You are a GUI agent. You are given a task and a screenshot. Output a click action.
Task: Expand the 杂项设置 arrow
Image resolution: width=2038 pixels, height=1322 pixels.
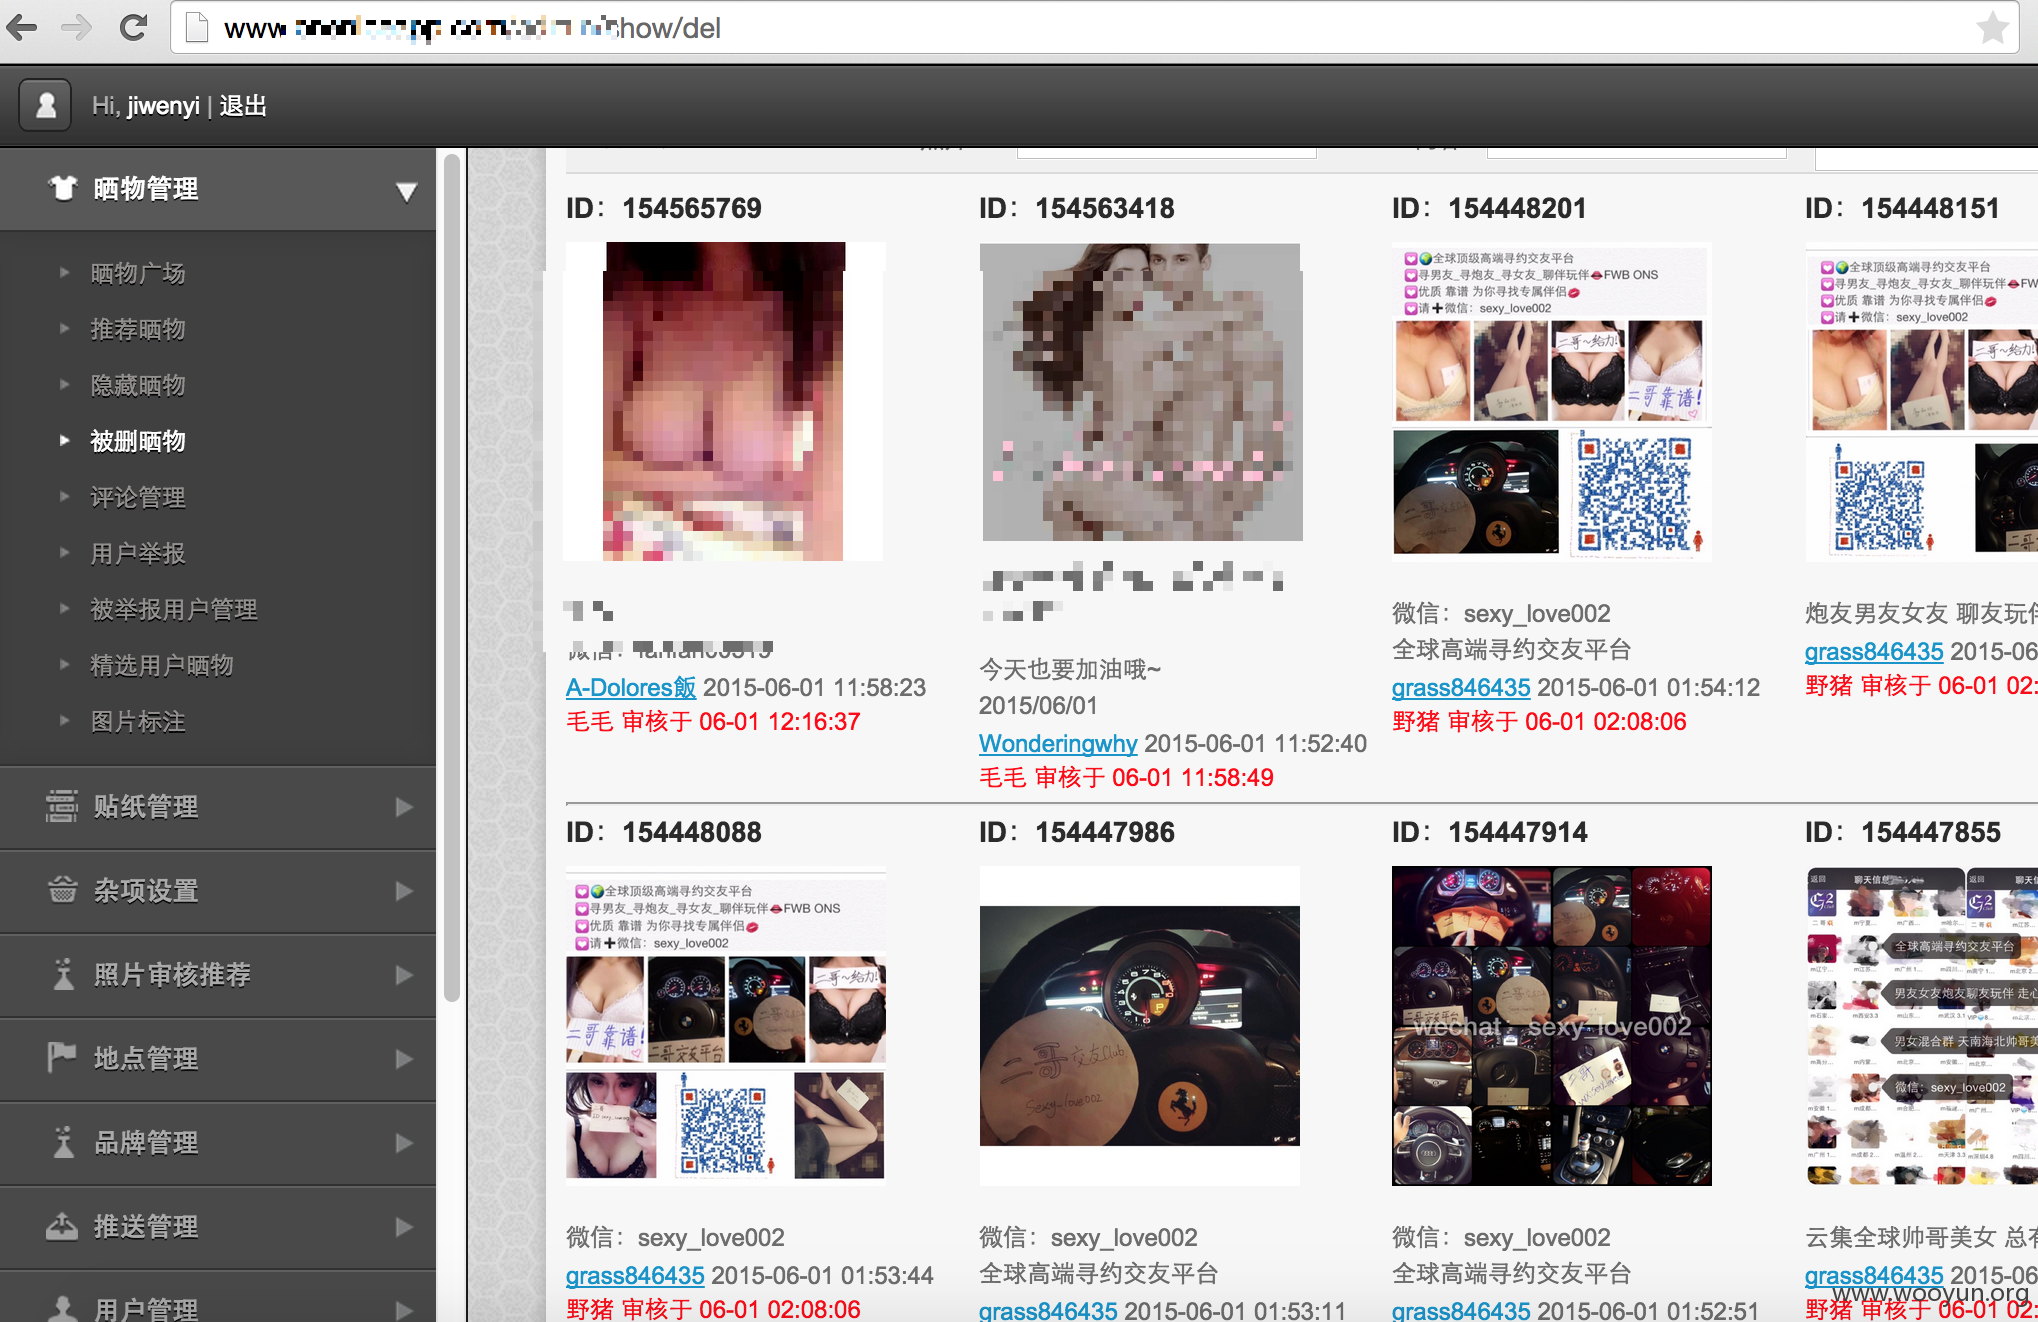tap(404, 891)
